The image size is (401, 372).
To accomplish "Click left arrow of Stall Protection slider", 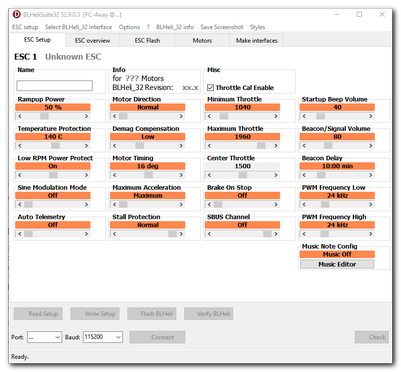I will click(114, 234).
